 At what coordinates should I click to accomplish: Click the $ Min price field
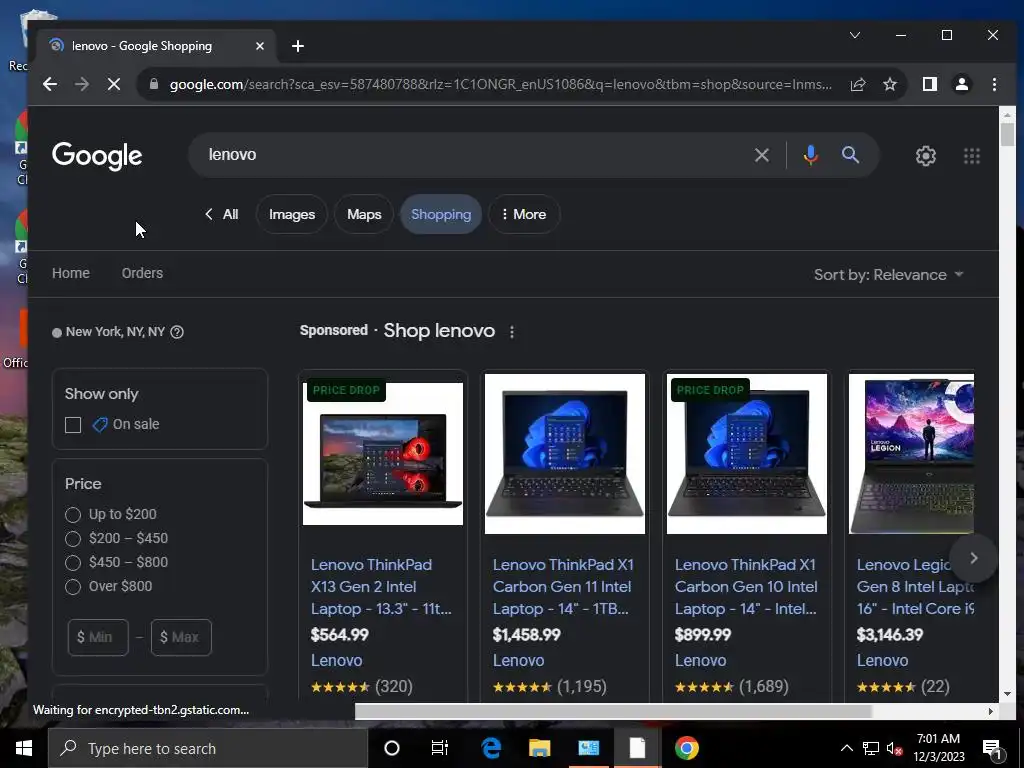[x=98, y=637]
